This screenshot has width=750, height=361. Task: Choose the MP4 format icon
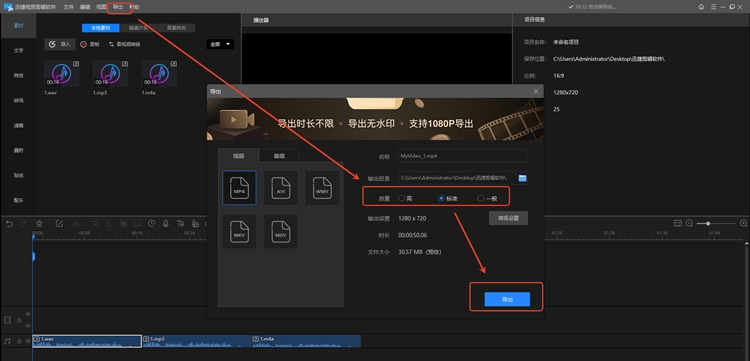[239, 188]
